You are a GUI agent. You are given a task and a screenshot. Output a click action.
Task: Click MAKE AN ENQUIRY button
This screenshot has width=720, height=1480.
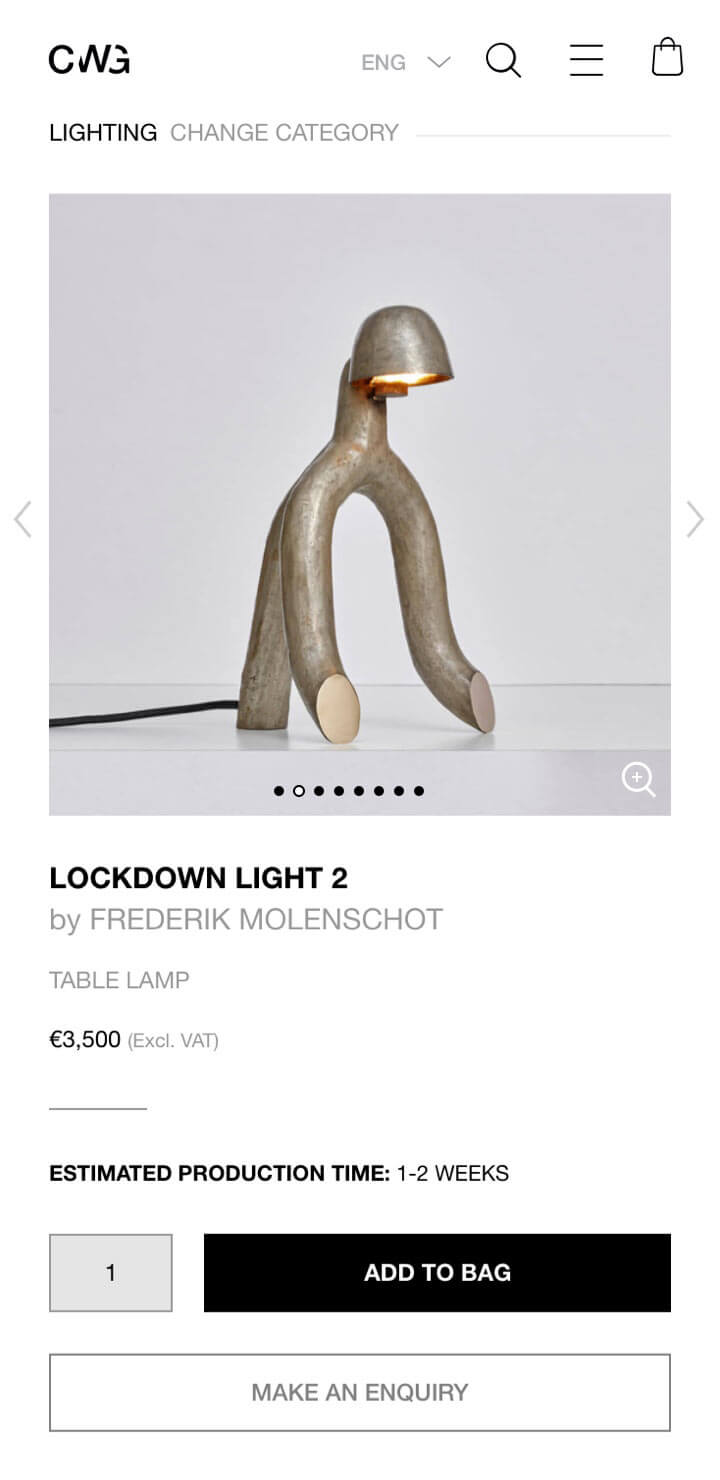(x=360, y=1392)
